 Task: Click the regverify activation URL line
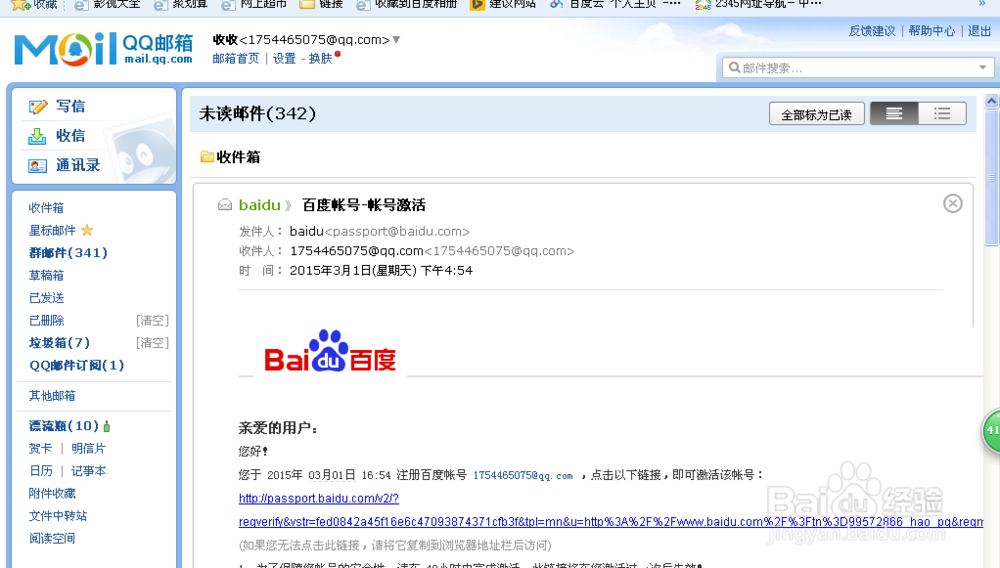click(x=611, y=521)
